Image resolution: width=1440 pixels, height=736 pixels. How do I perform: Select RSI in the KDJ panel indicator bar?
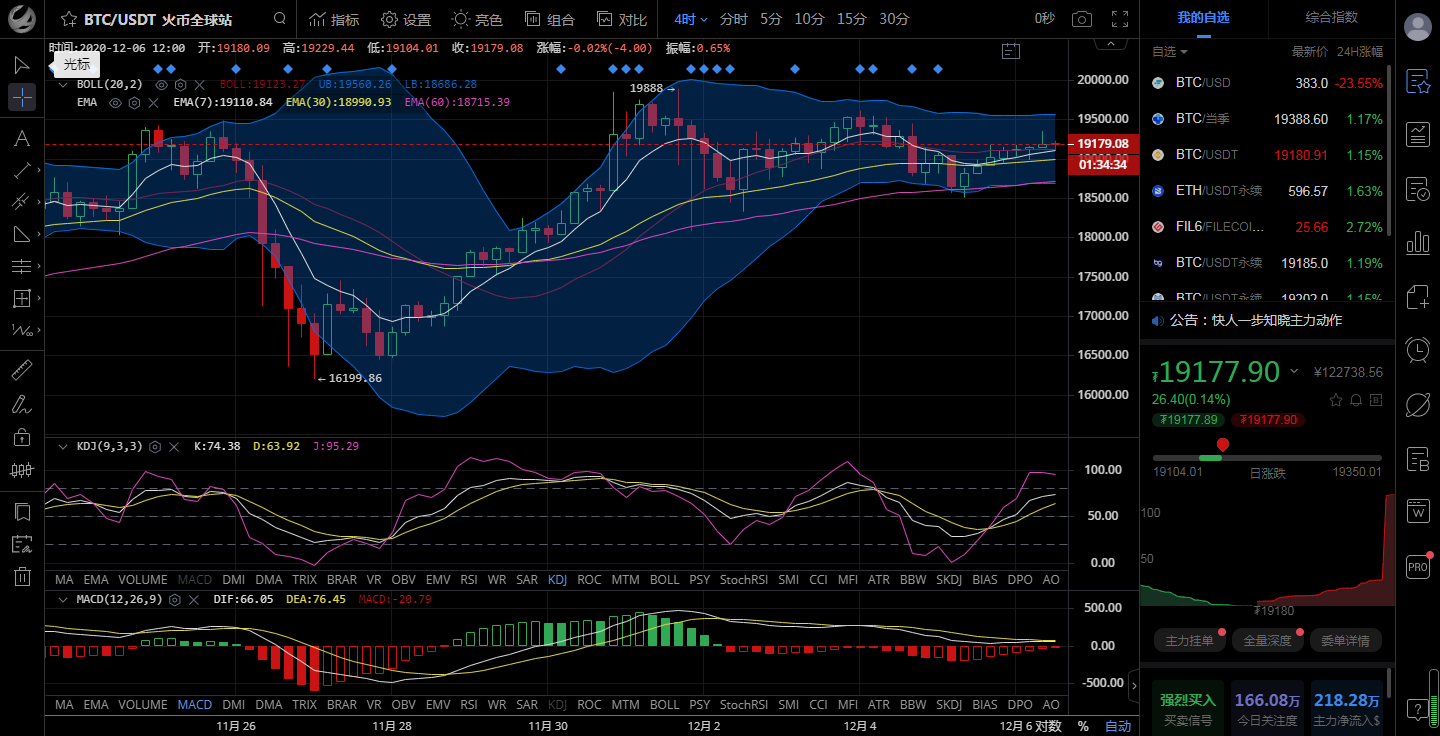(469, 579)
